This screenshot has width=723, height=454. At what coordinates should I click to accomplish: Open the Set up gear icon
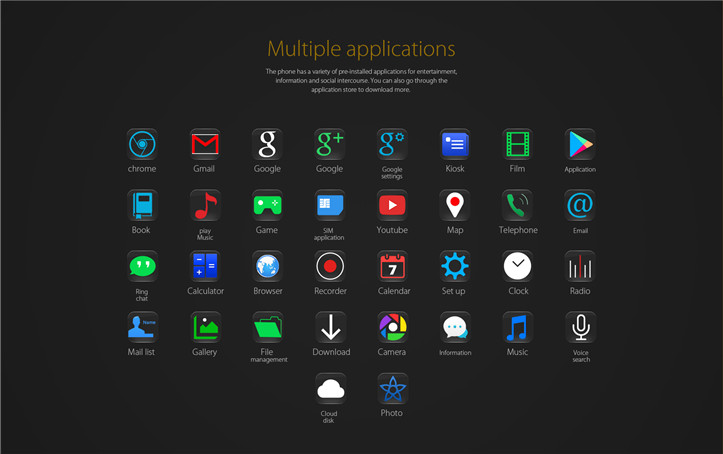point(455,266)
